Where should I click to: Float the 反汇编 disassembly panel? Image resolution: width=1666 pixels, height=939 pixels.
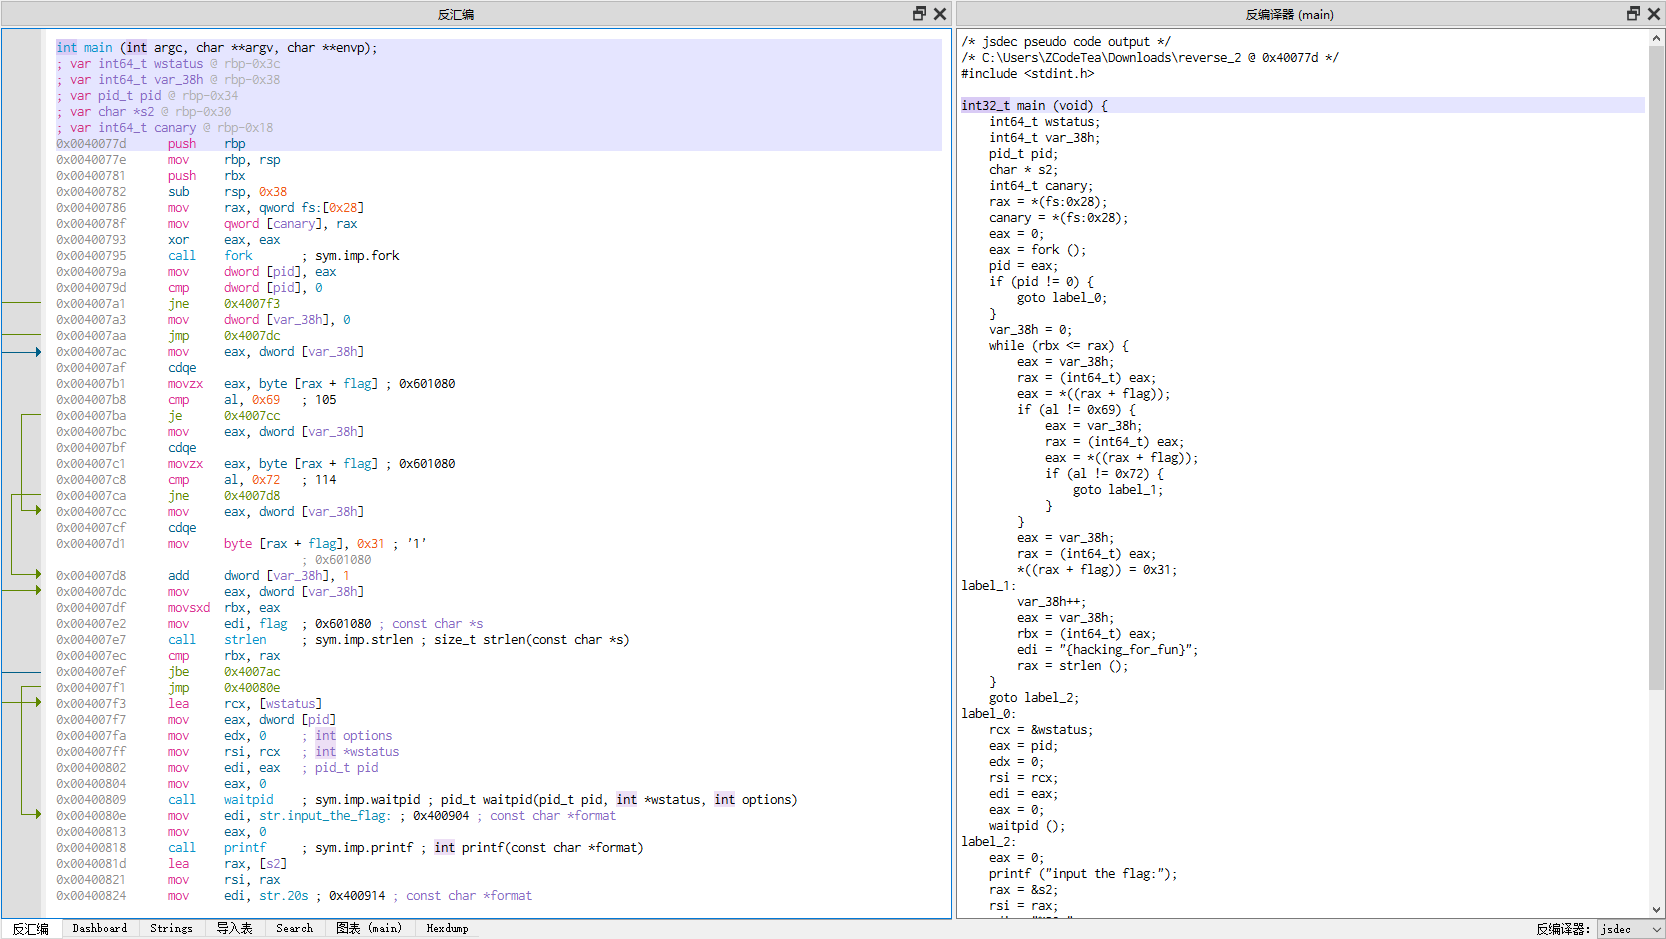click(919, 13)
